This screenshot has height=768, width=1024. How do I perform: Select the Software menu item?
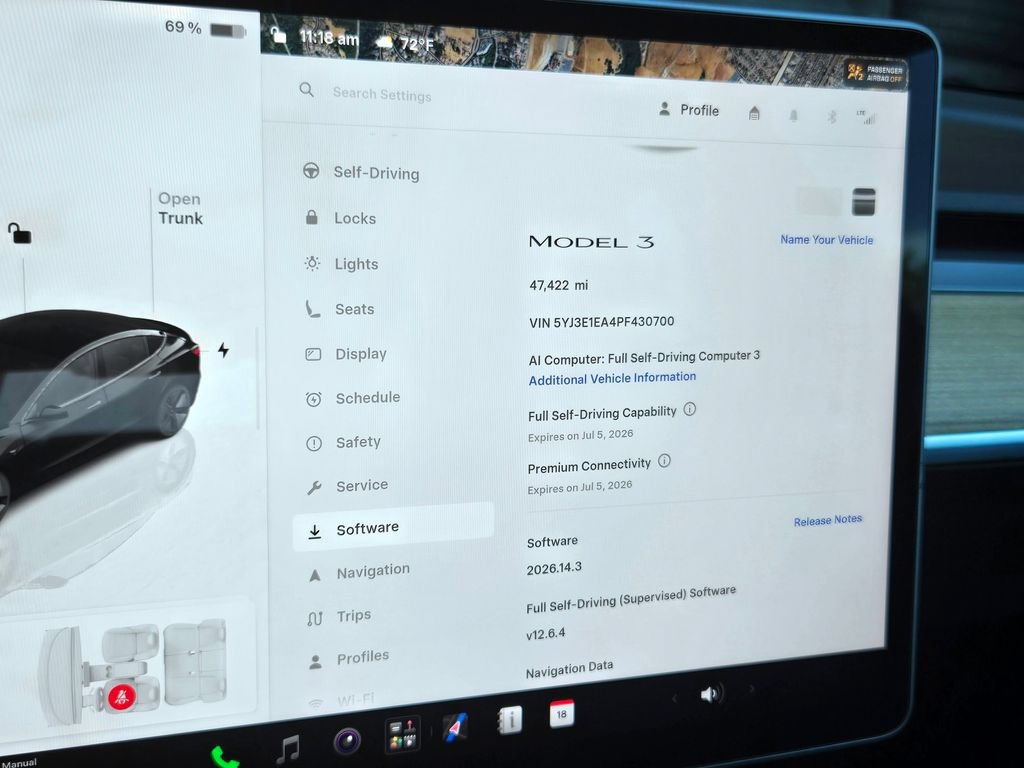tap(393, 528)
